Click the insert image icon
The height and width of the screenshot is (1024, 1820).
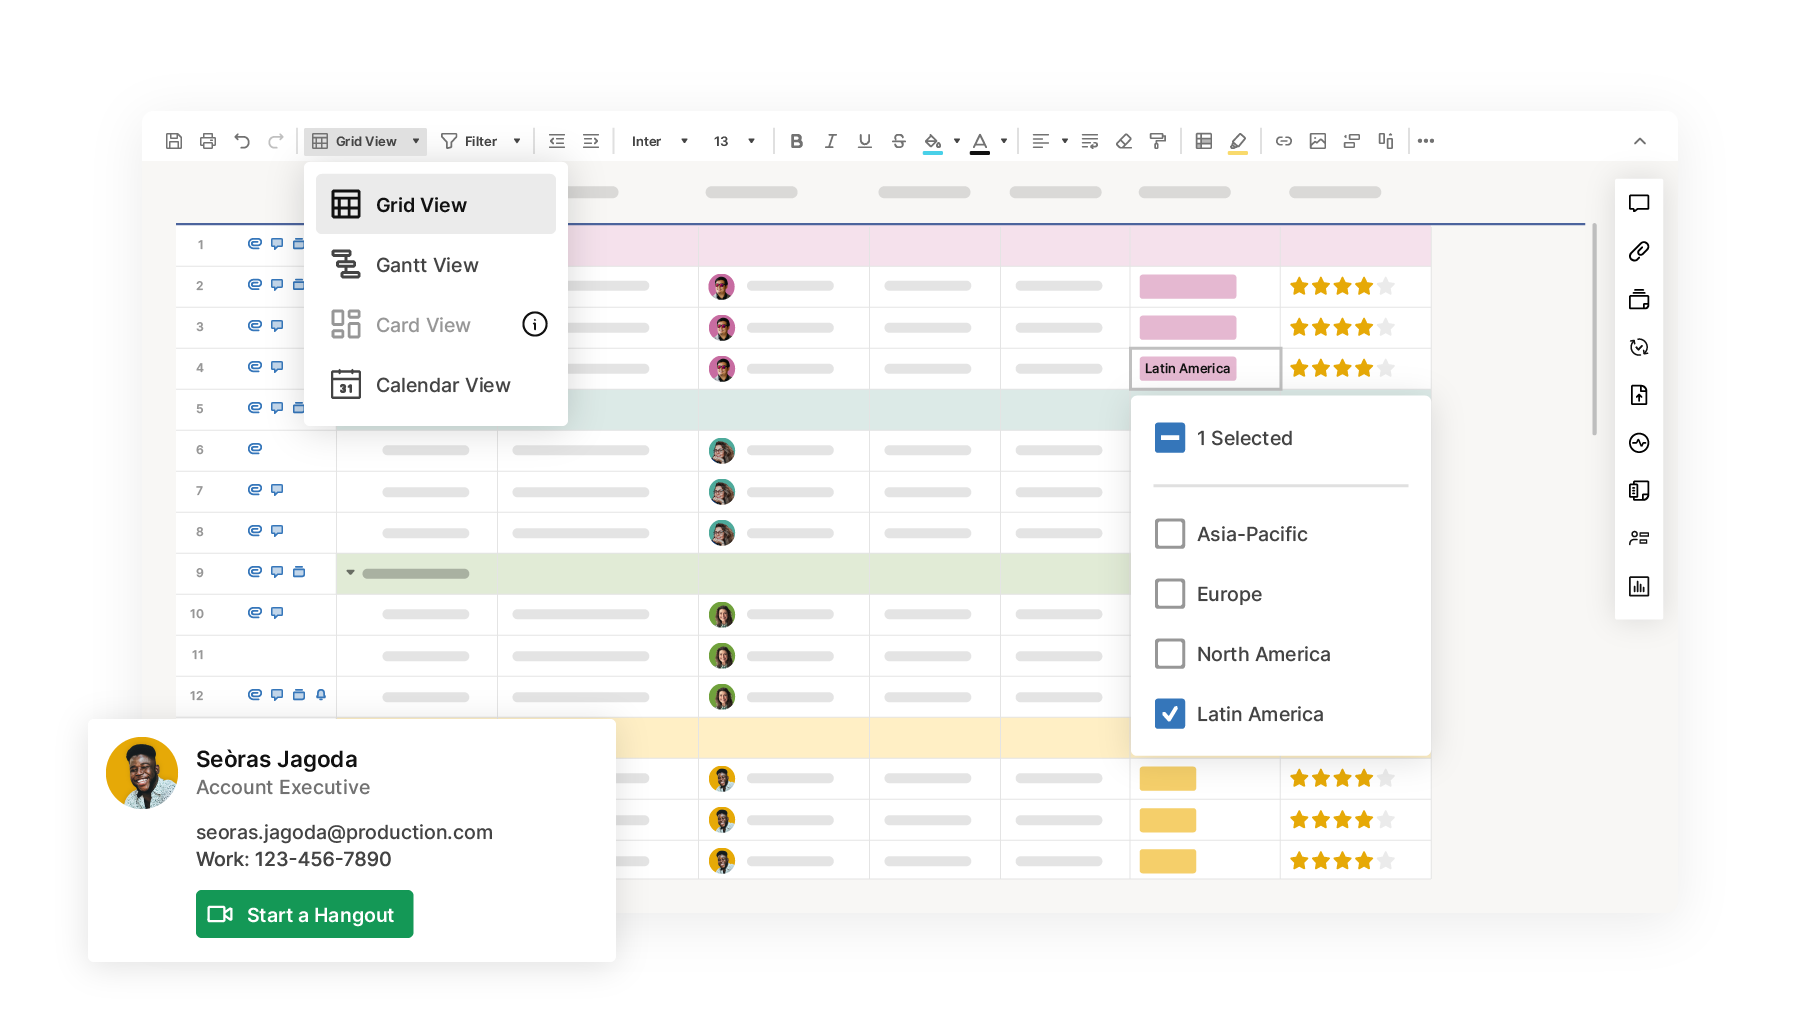click(x=1318, y=141)
